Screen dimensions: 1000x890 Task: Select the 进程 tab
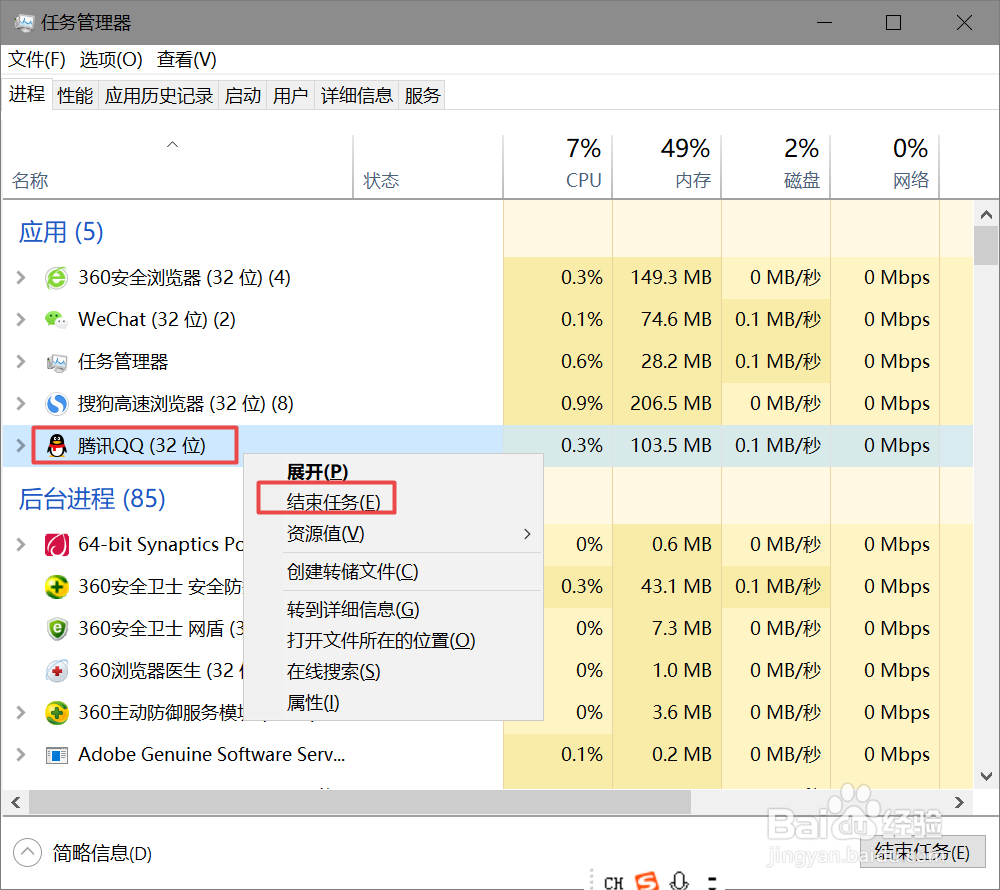[27, 94]
